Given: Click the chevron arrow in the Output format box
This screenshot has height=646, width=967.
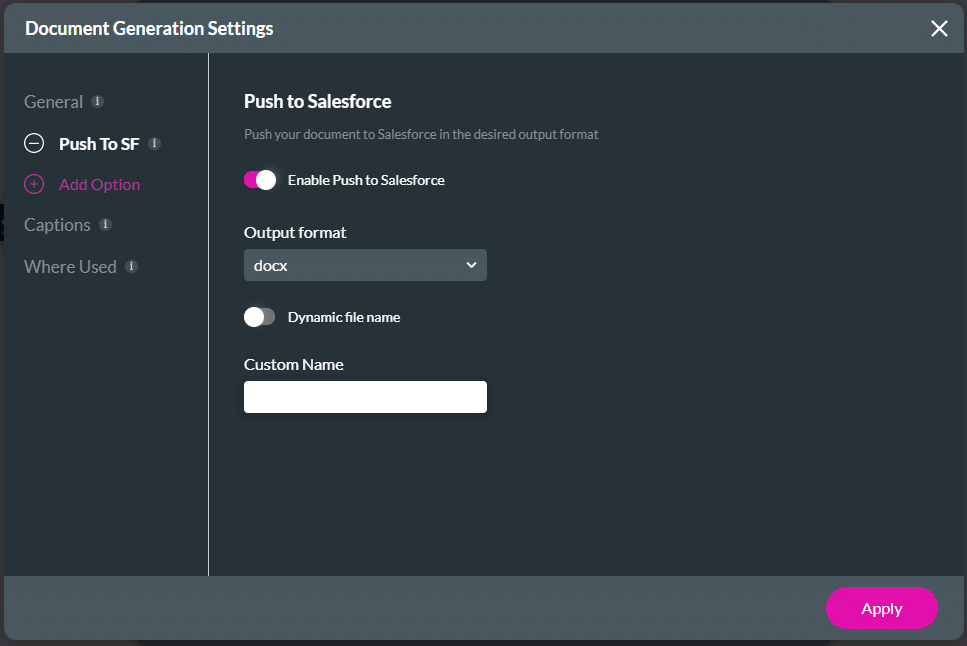Looking at the screenshot, I should click(471, 265).
